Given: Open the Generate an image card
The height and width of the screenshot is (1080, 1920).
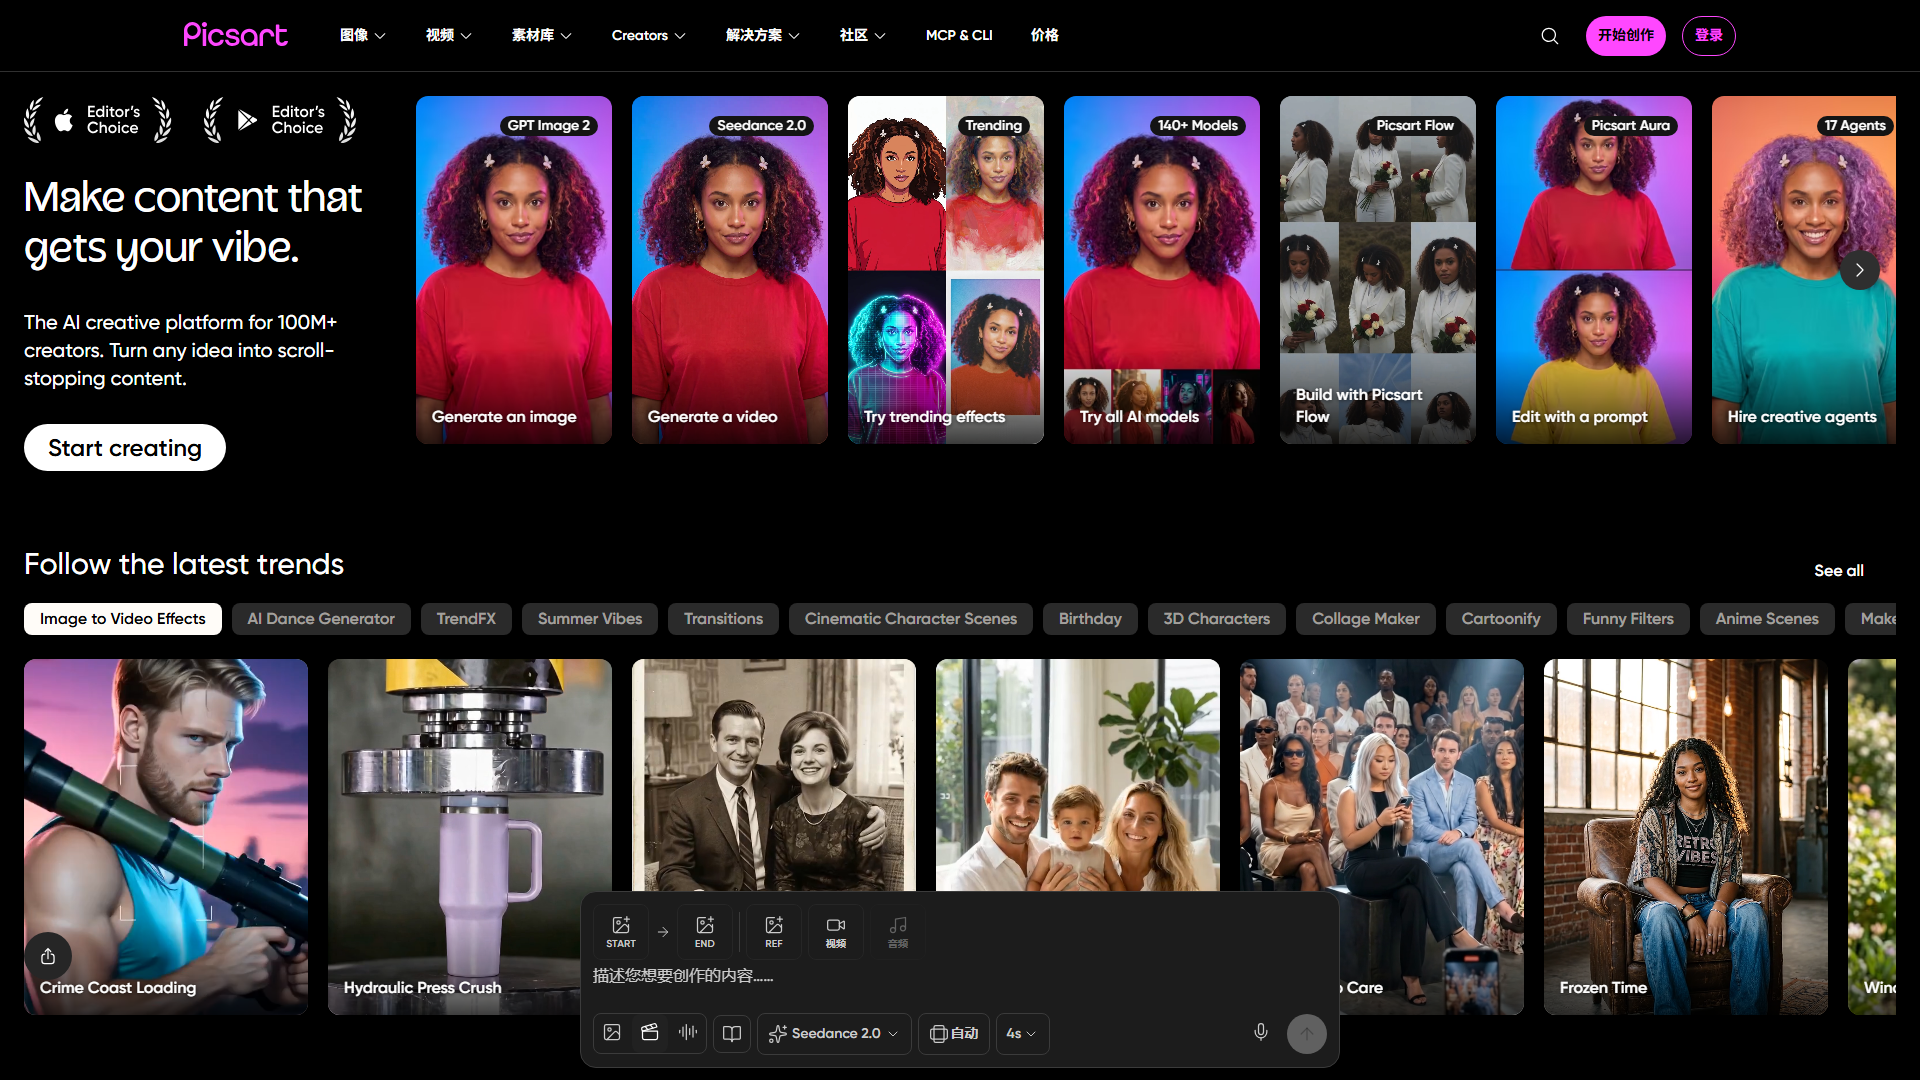Looking at the screenshot, I should coord(514,270).
